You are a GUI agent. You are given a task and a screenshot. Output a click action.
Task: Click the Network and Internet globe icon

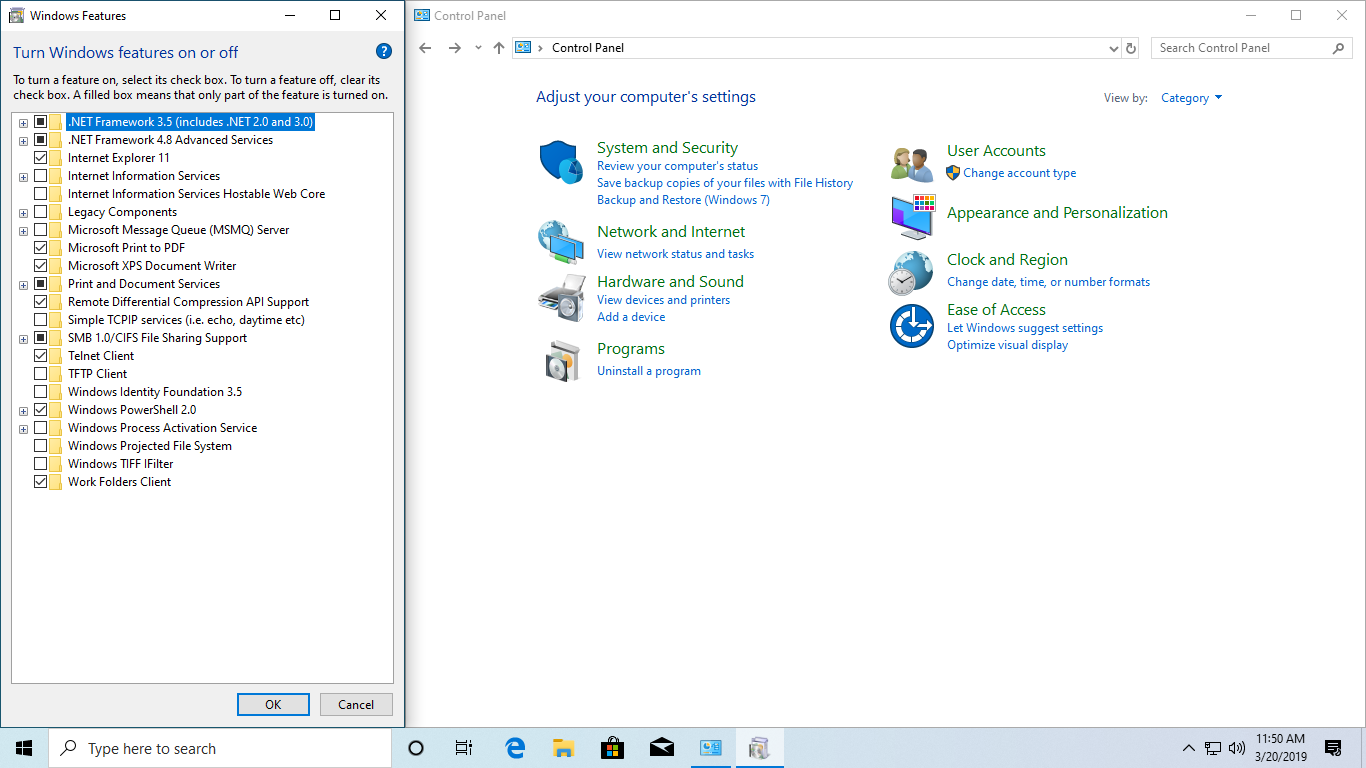tap(561, 241)
